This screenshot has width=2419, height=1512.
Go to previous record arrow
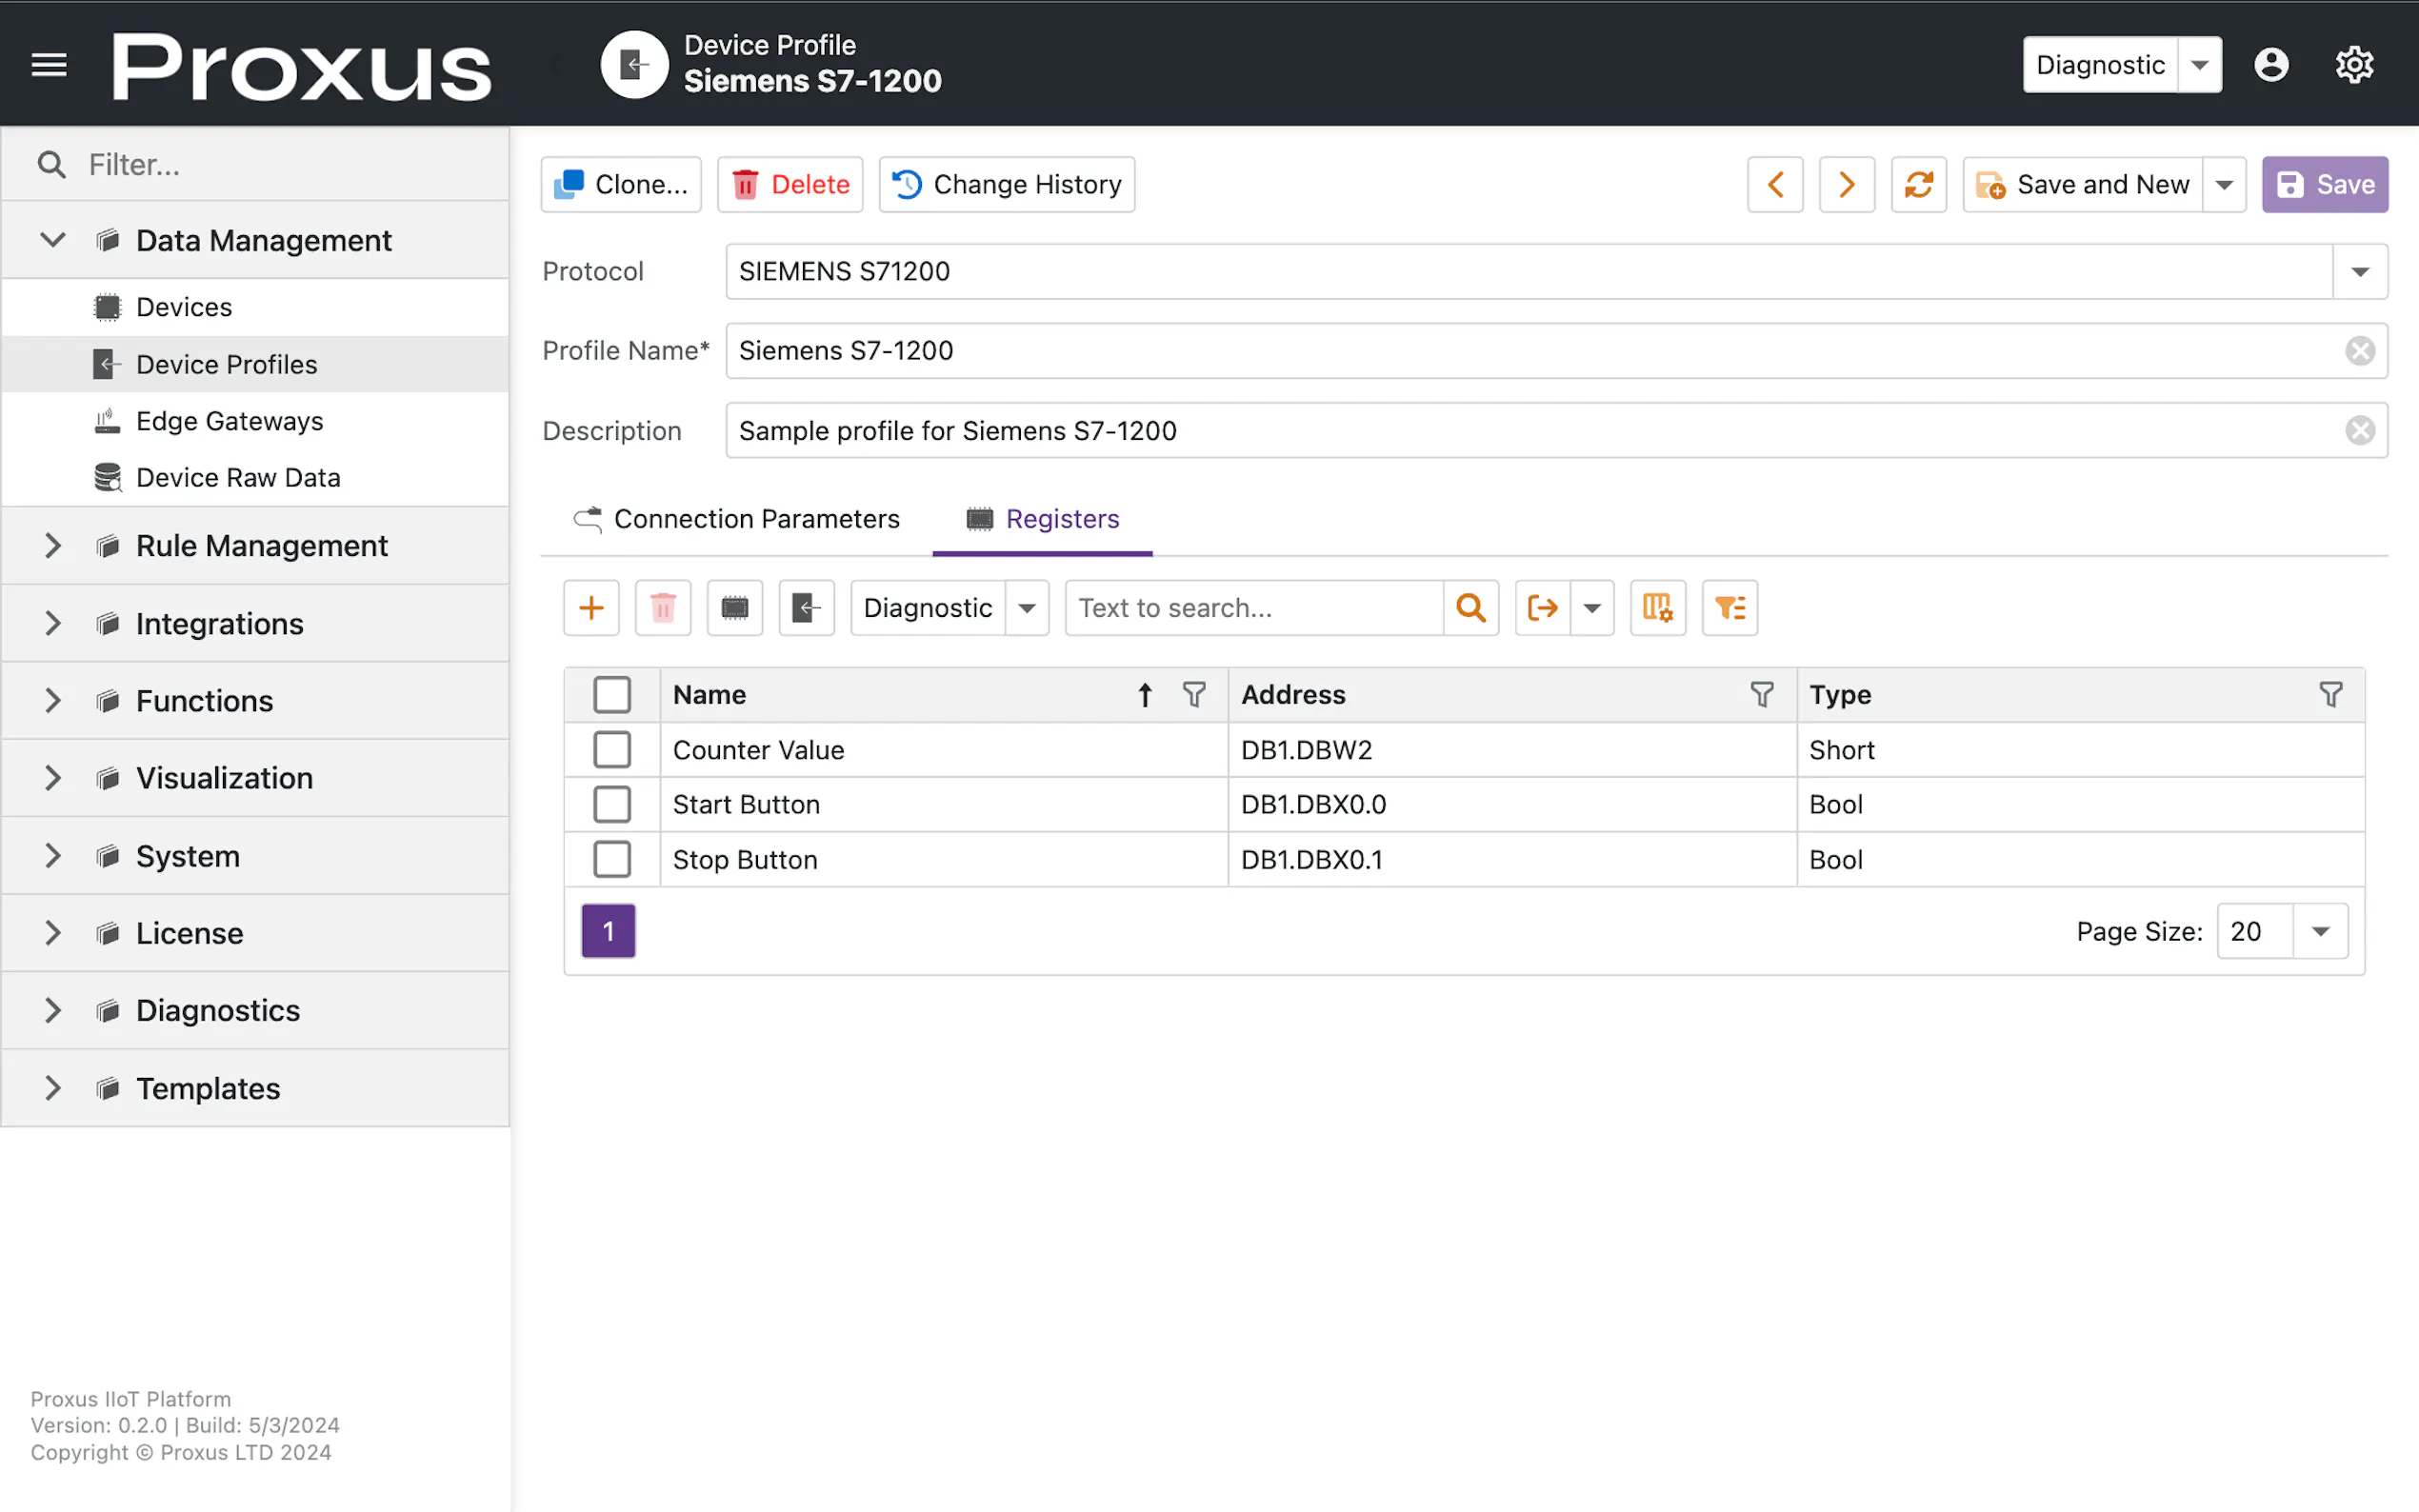tap(1775, 184)
